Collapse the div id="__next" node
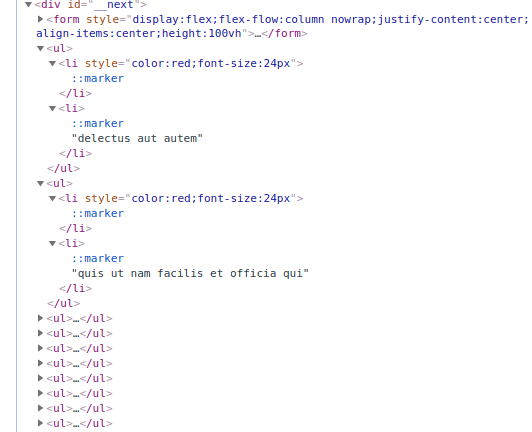 point(28,5)
